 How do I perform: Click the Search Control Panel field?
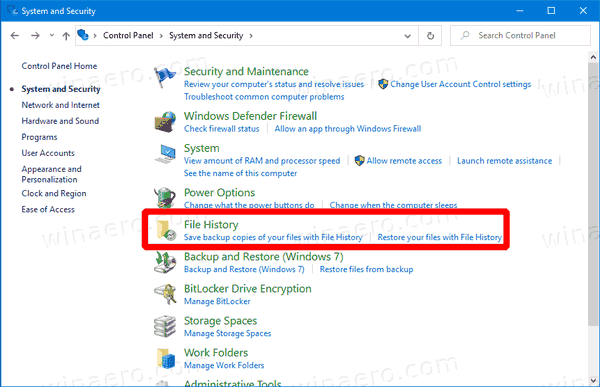coord(520,36)
